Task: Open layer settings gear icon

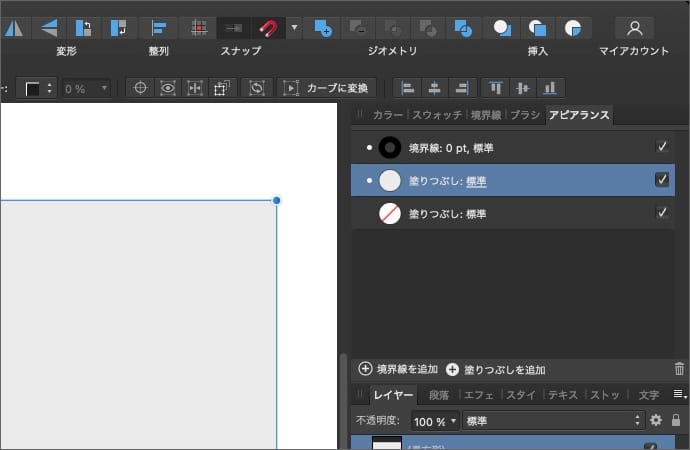Action: coord(656,421)
